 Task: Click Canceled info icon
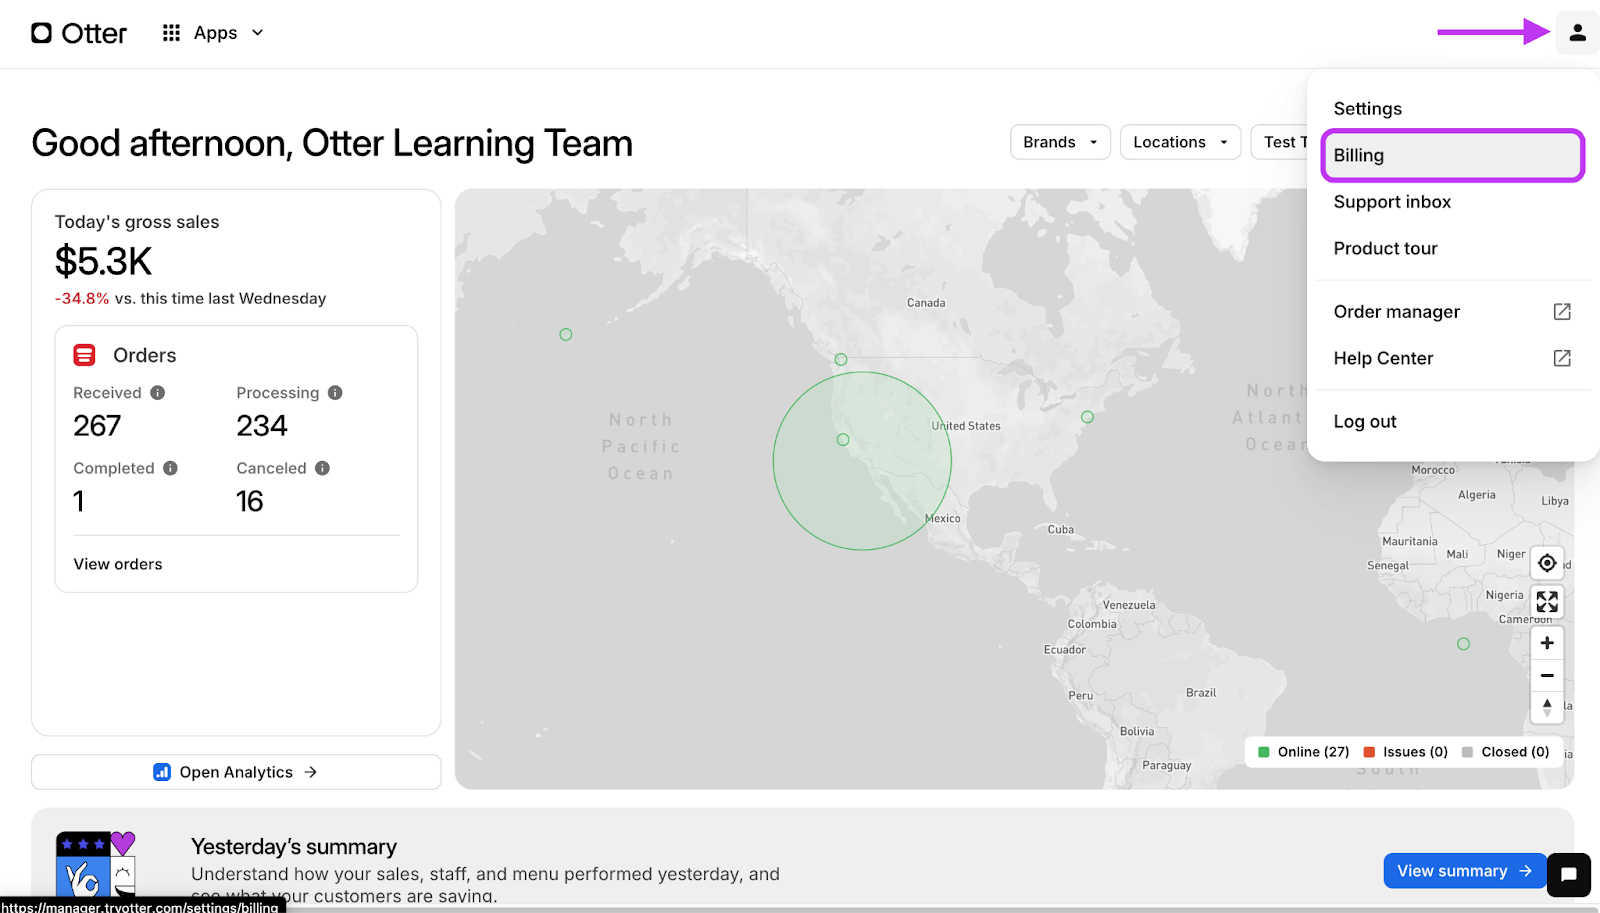pos(322,468)
